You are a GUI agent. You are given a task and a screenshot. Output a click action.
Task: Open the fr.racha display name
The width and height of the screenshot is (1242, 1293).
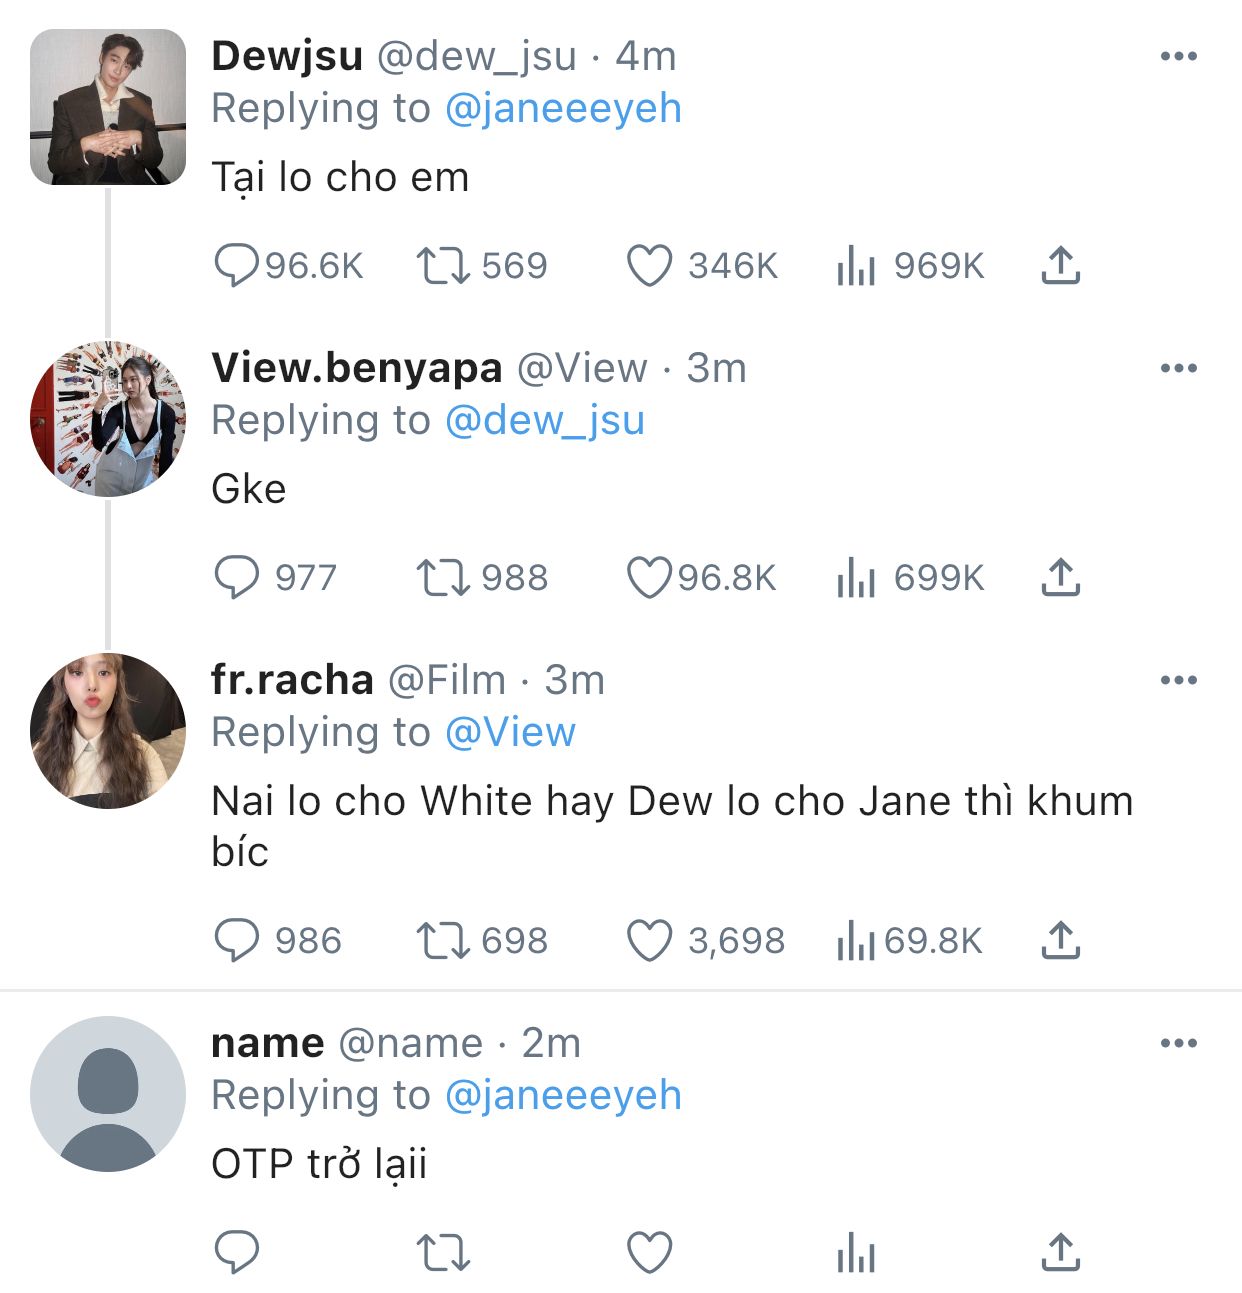[x=292, y=680]
